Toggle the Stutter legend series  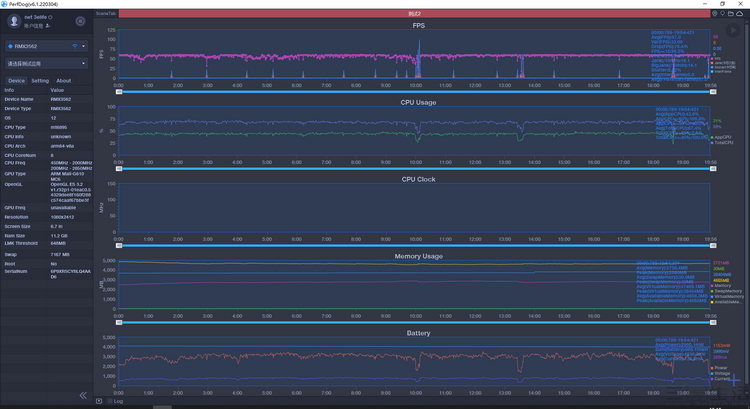point(724,67)
